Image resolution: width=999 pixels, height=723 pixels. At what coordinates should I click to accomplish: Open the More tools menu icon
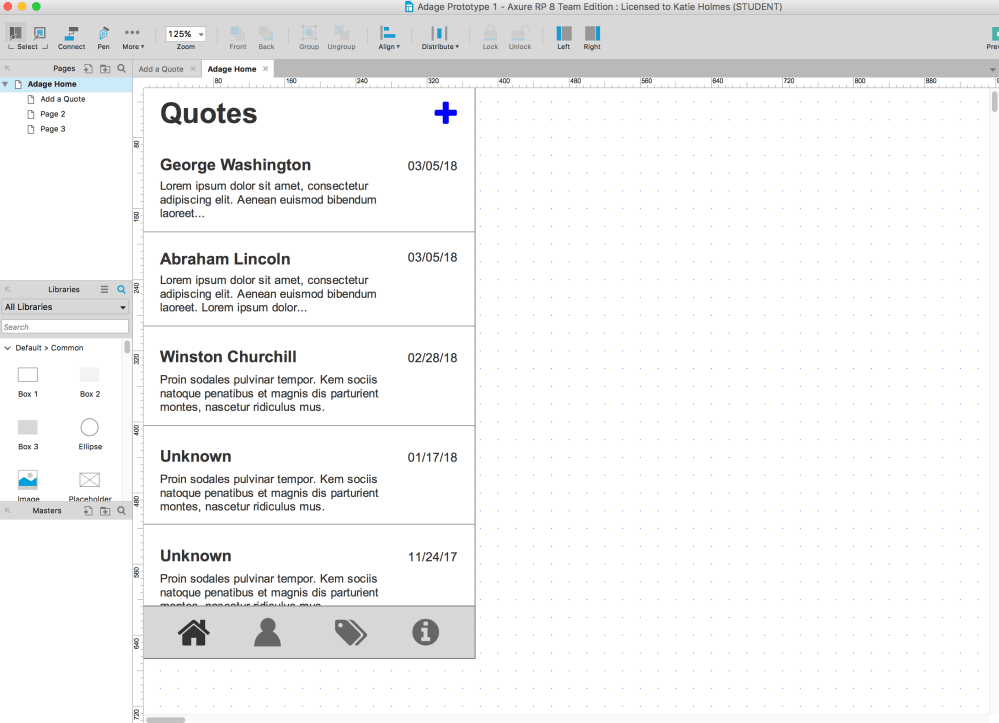point(132,34)
